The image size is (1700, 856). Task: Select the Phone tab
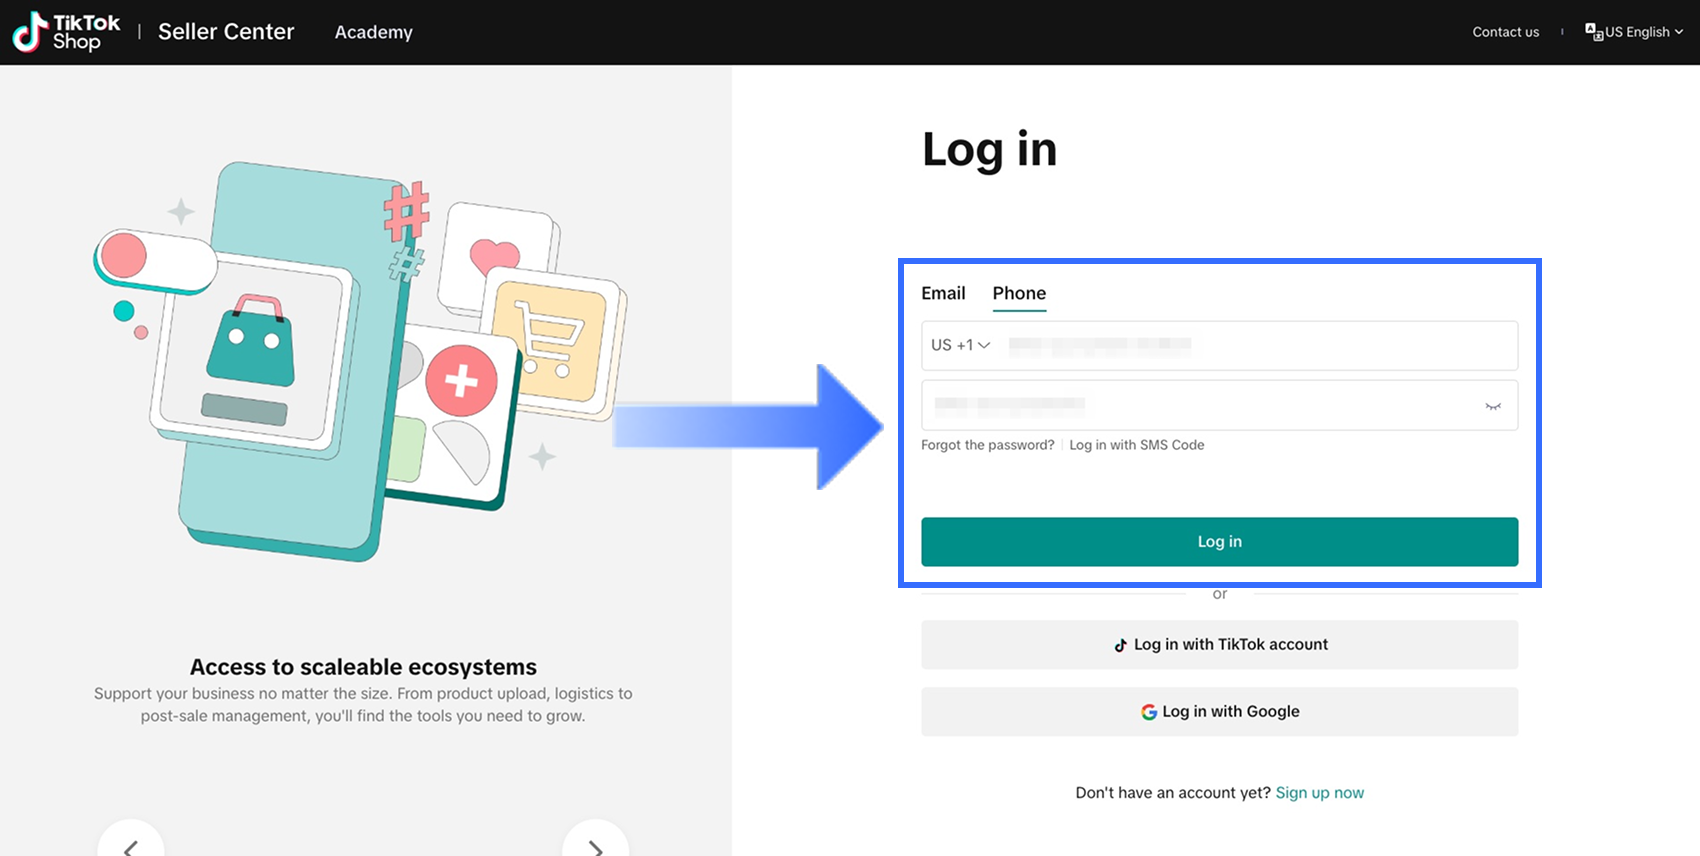click(x=1019, y=293)
